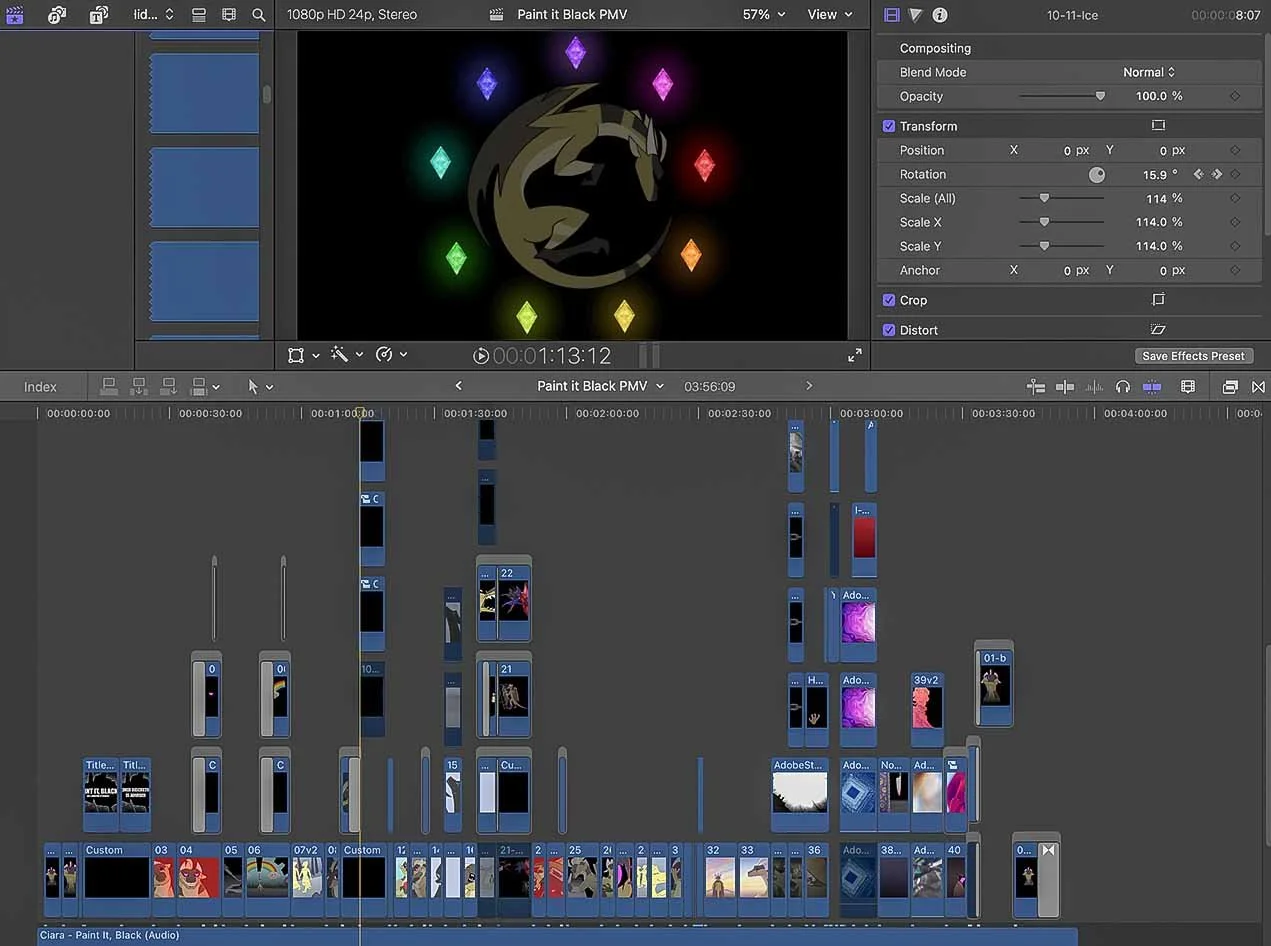
Task: Add keyframe for Opacity
Action: (x=1235, y=96)
